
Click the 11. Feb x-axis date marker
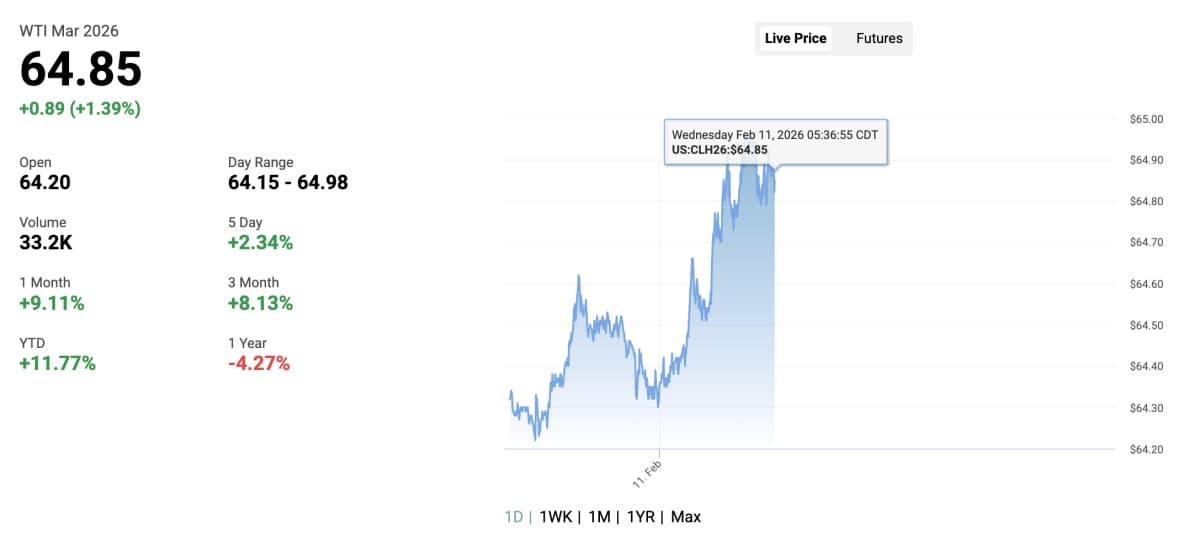(x=648, y=473)
